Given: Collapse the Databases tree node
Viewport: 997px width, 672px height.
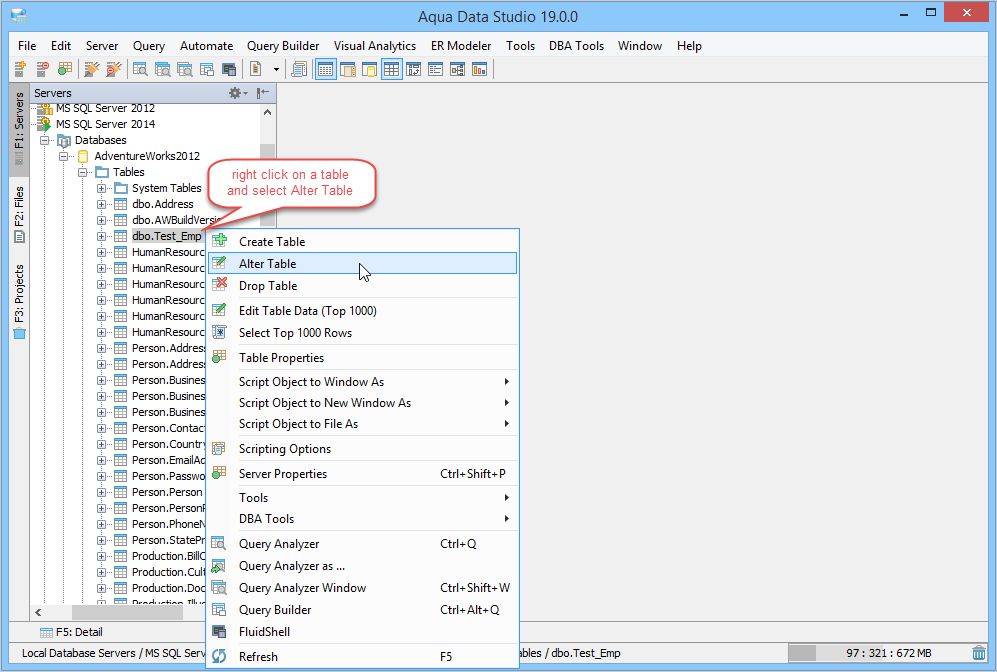Looking at the screenshot, I should [x=45, y=140].
